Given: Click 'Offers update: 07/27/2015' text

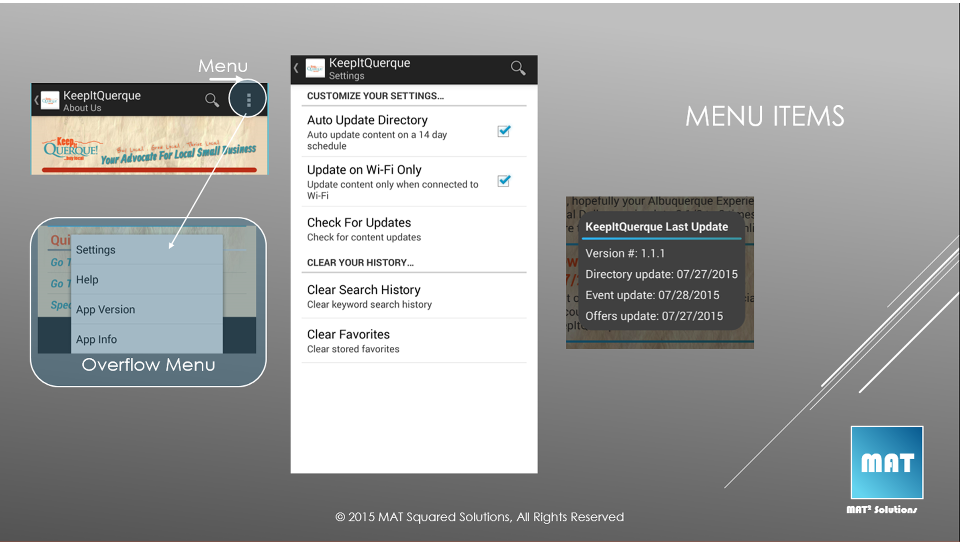Looking at the screenshot, I should (x=654, y=316).
